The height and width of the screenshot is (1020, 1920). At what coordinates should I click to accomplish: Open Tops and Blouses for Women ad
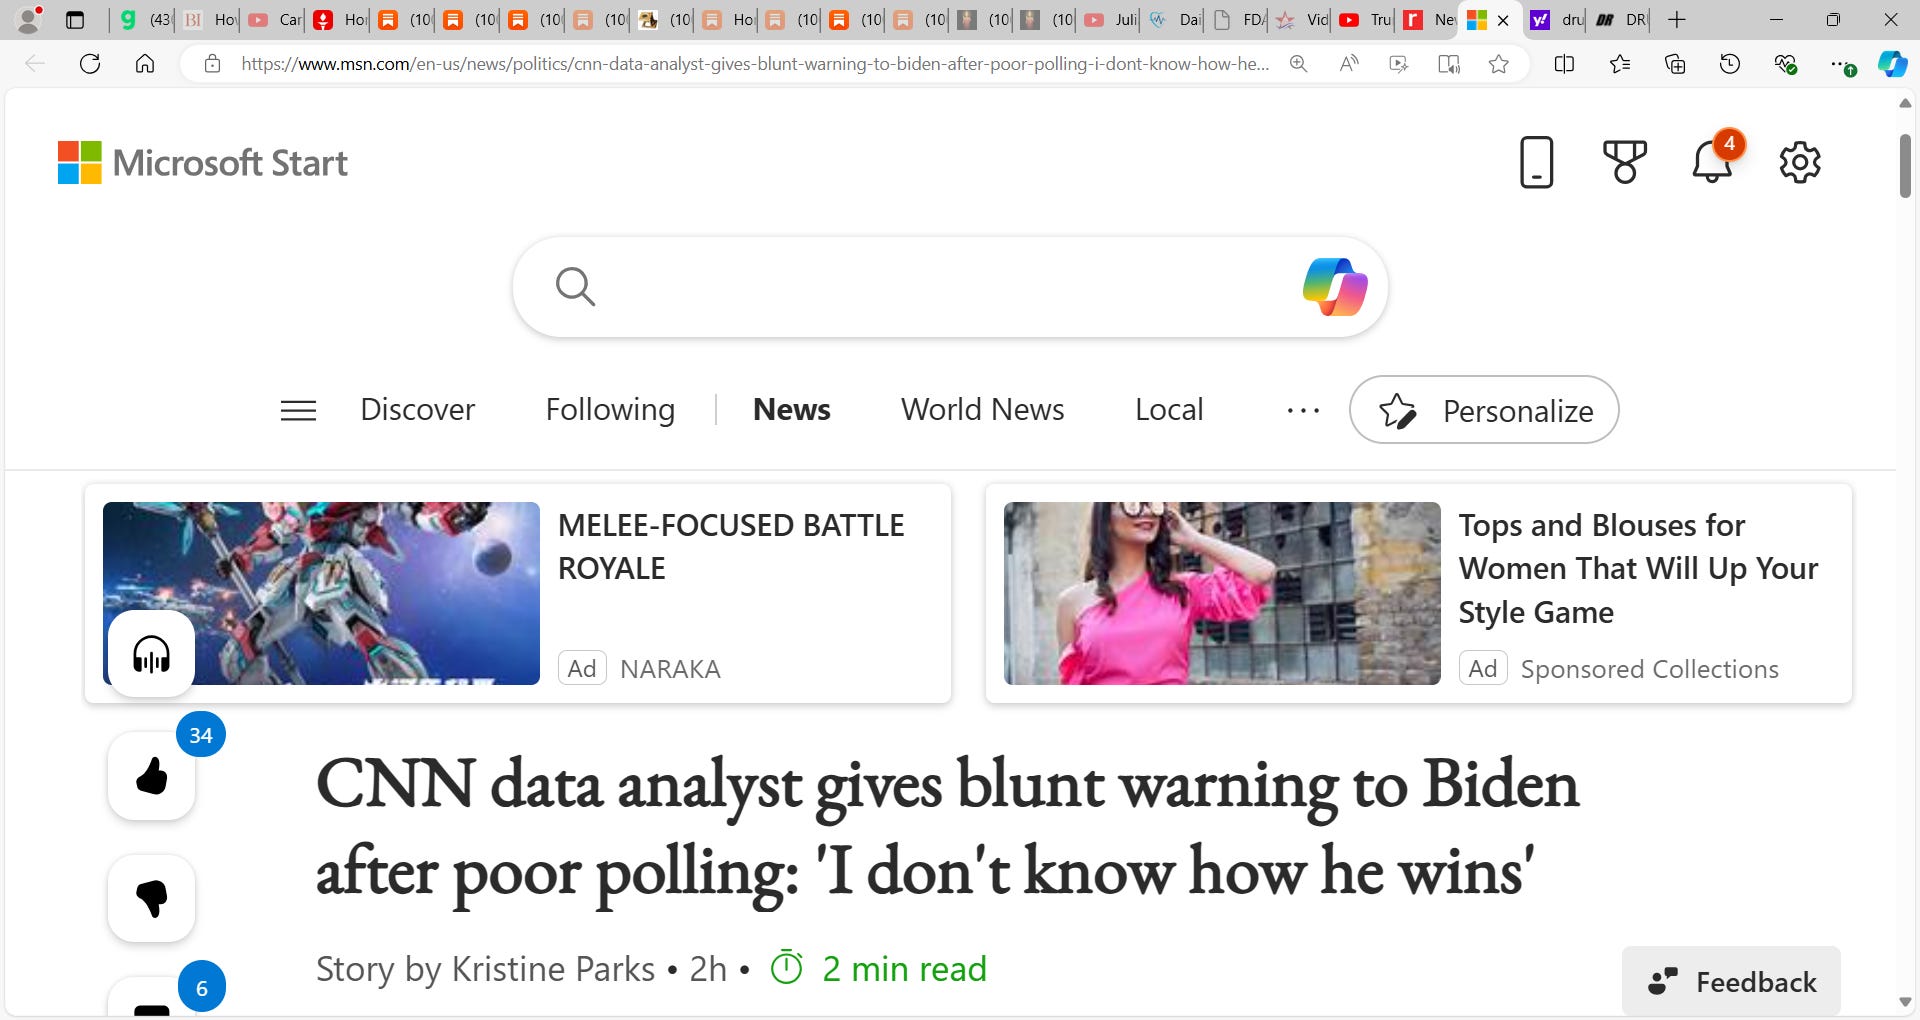click(x=1638, y=568)
